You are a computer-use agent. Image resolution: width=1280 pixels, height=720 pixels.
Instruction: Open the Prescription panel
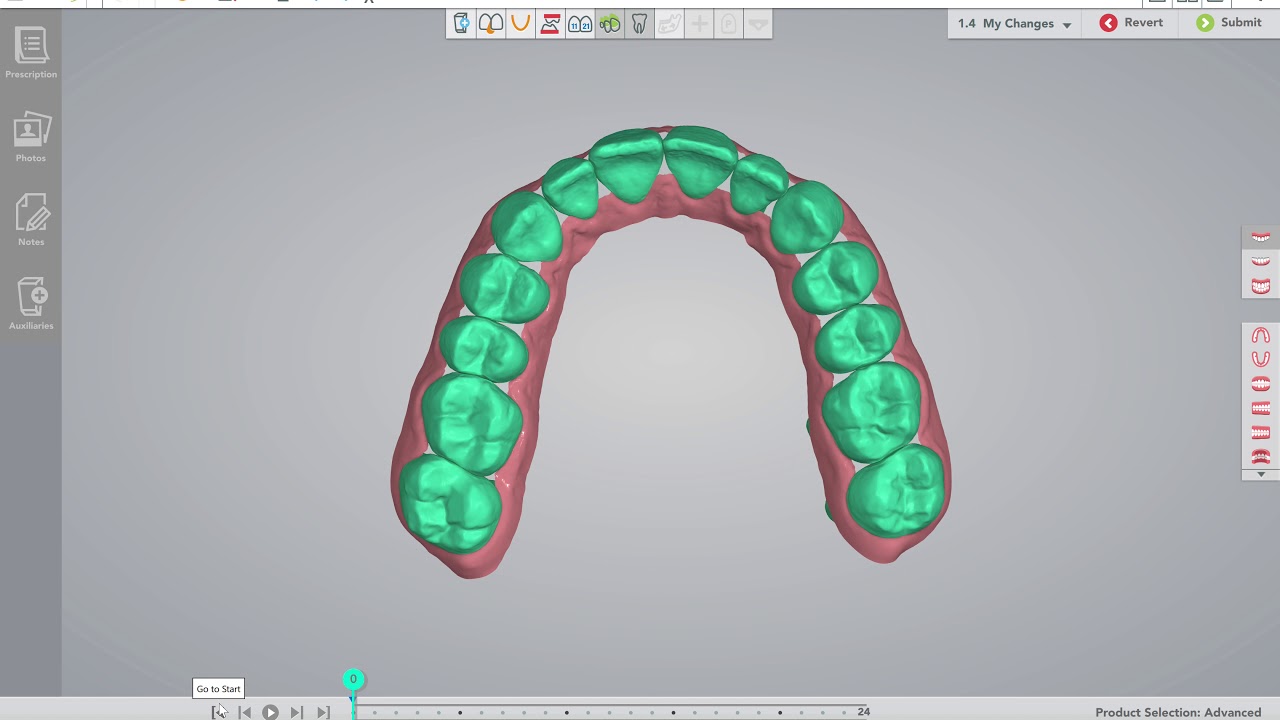[31, 53]
